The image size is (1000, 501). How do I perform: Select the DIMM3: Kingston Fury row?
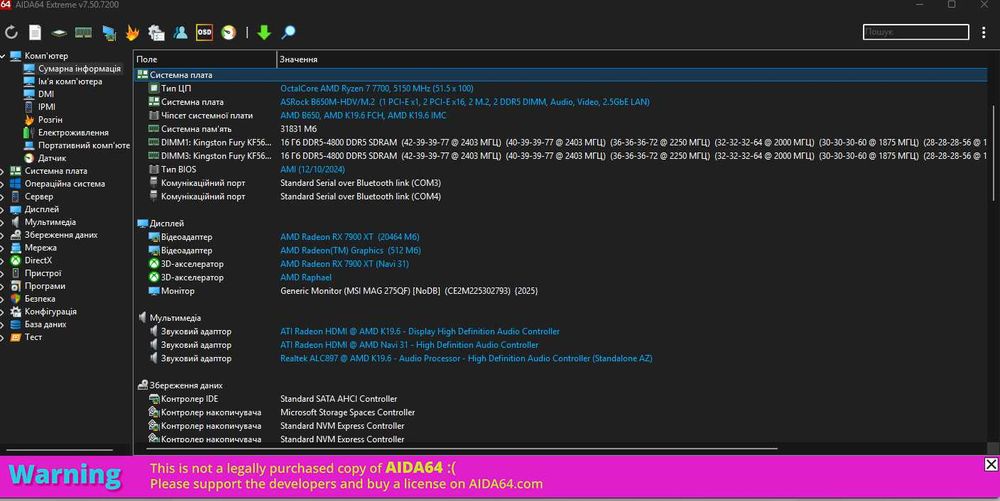click(x=561, y=156)
